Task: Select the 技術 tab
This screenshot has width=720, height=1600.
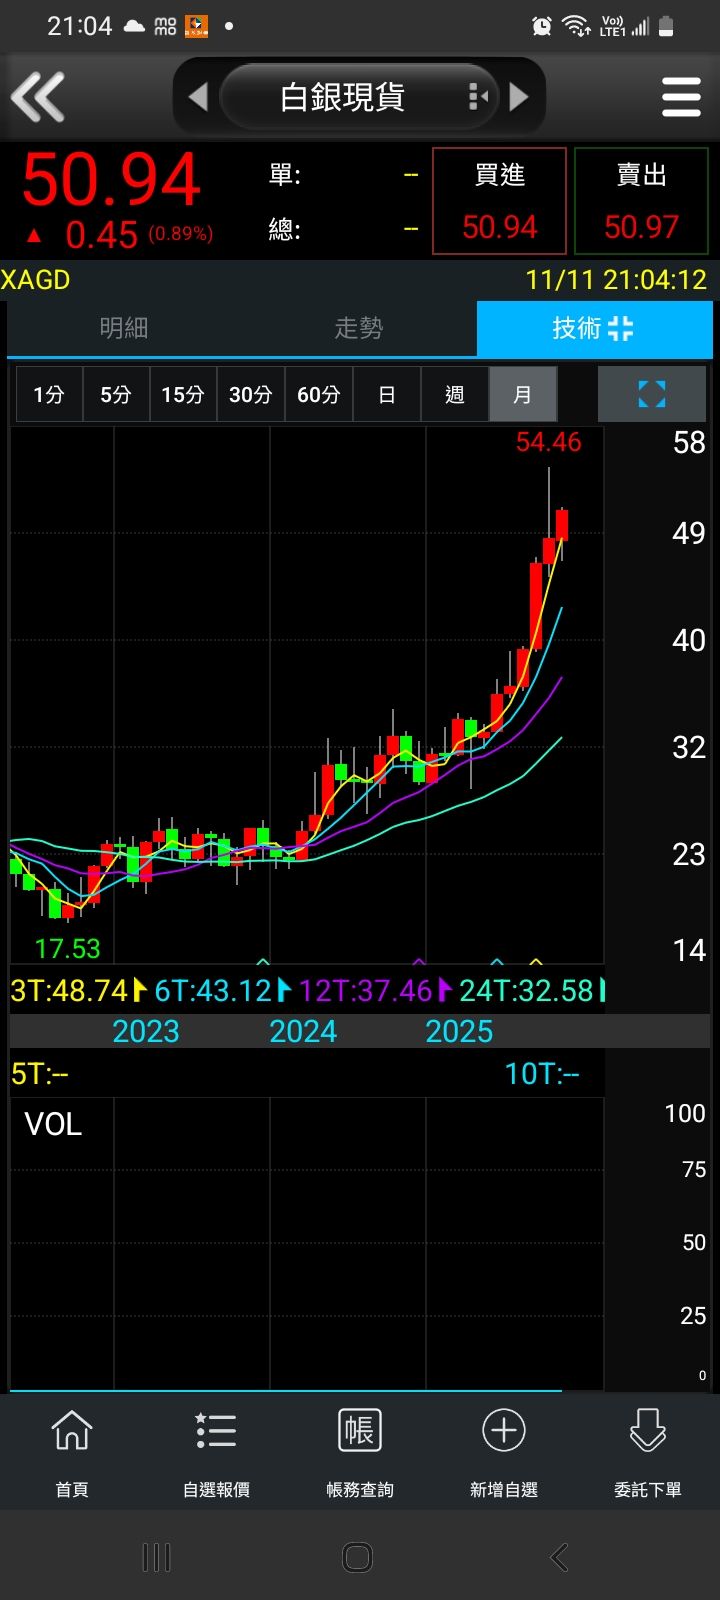Action: point(594,328)
